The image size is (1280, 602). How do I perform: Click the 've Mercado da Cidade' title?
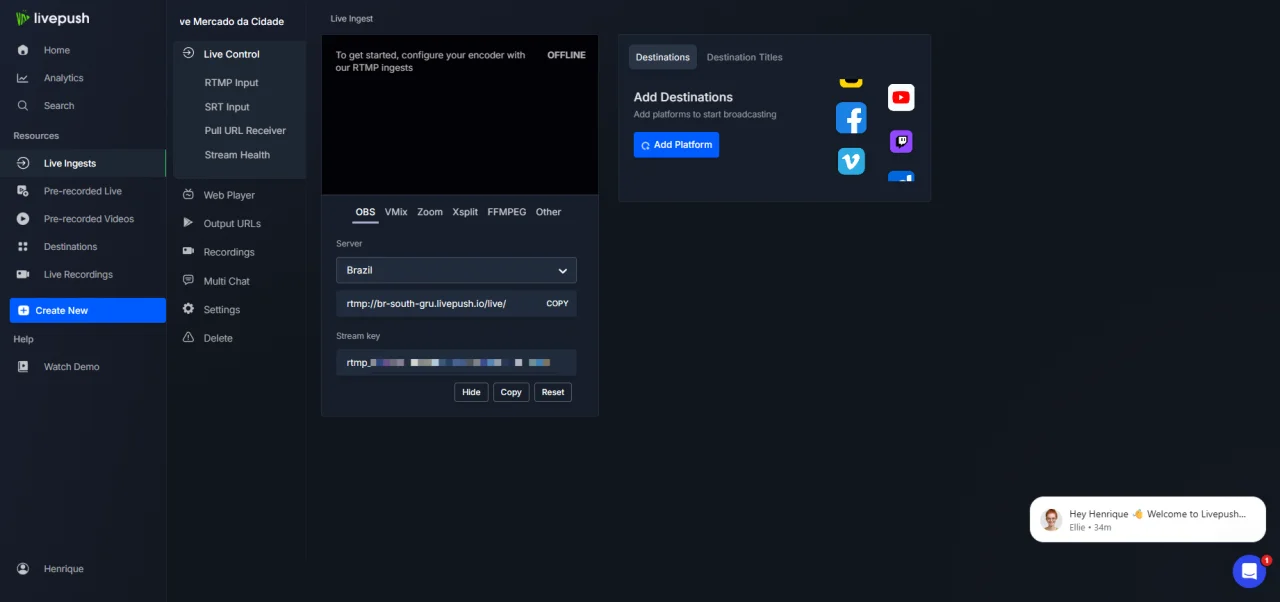click(x=232, y=21)
